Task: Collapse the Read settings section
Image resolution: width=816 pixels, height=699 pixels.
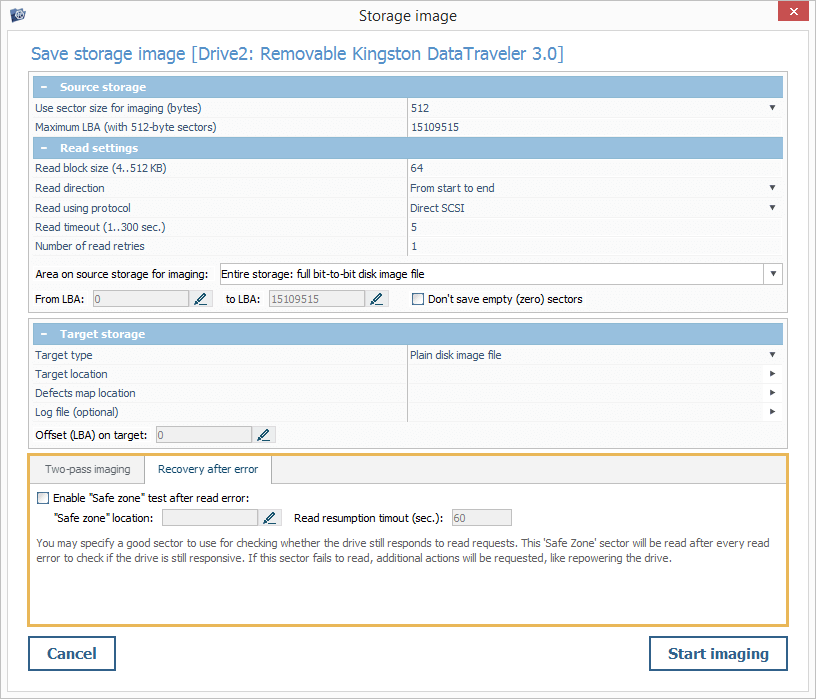Action: coord(44,148)
